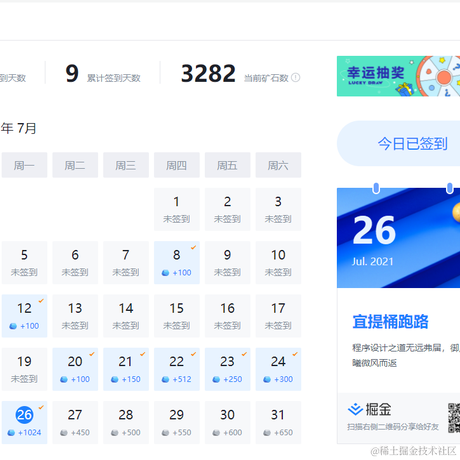Screen dimensions: 460x460
Task: Click calendar day 1 cell
Action: click(x=177, y=209)
